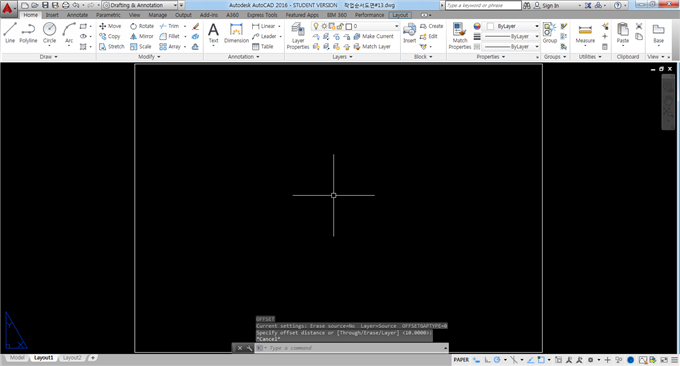Screen dimensions: 680x366
Task: Activate the Move command
Action: tap(110, 26)
